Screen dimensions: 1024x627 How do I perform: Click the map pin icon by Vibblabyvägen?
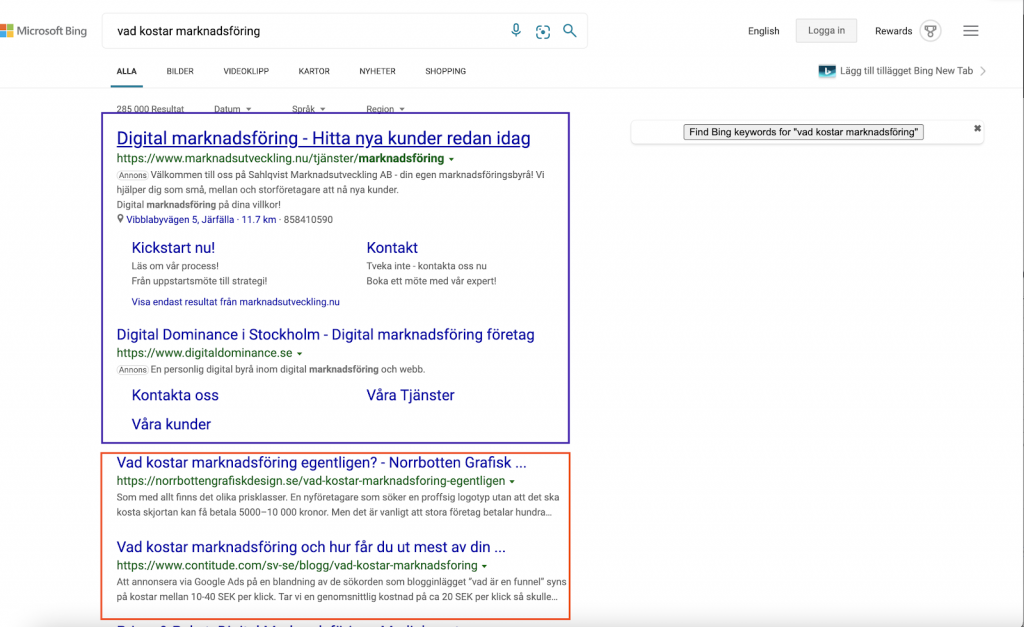pos(120,219)
